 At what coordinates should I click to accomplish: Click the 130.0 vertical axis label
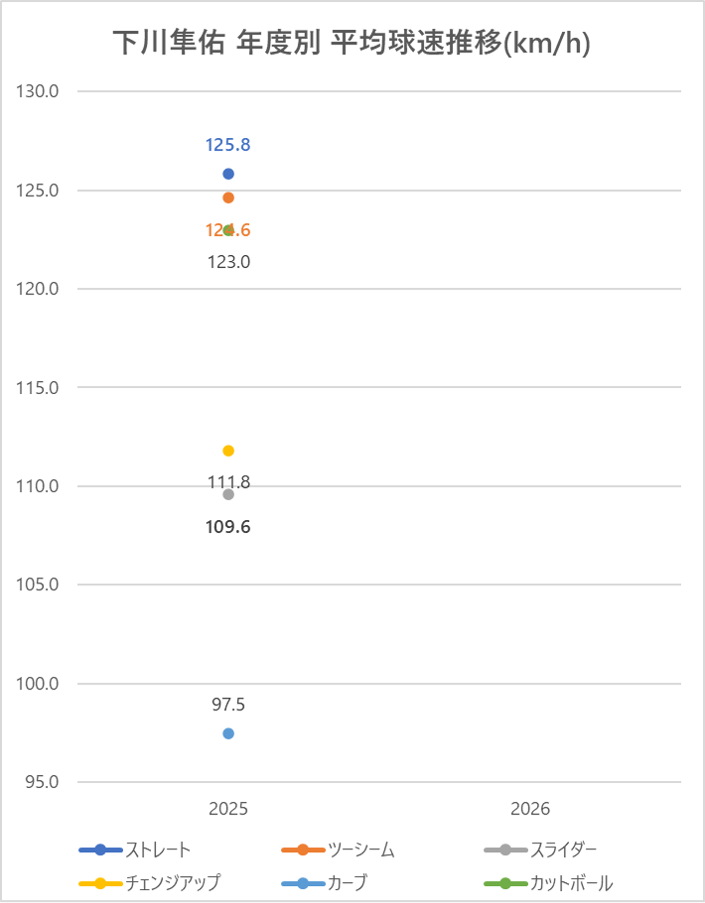(x=40, y=92)
